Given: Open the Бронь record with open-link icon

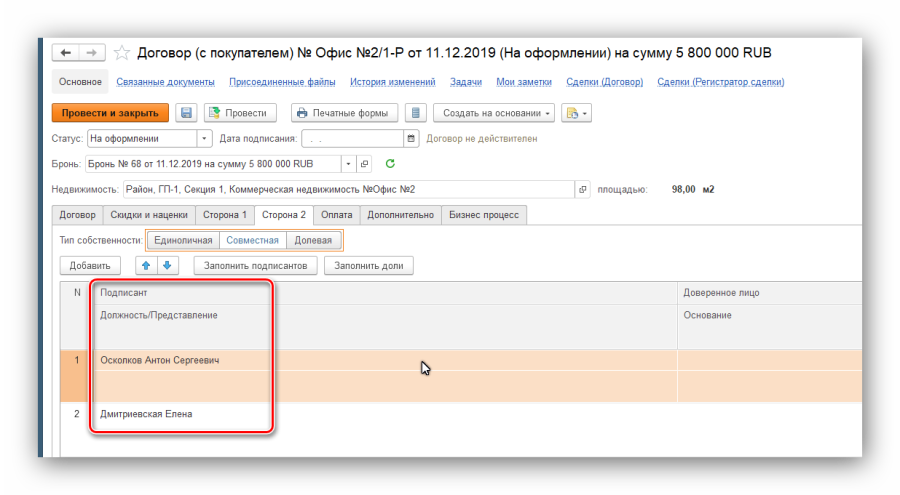Looking at the screenshot, I should (364, 164).
